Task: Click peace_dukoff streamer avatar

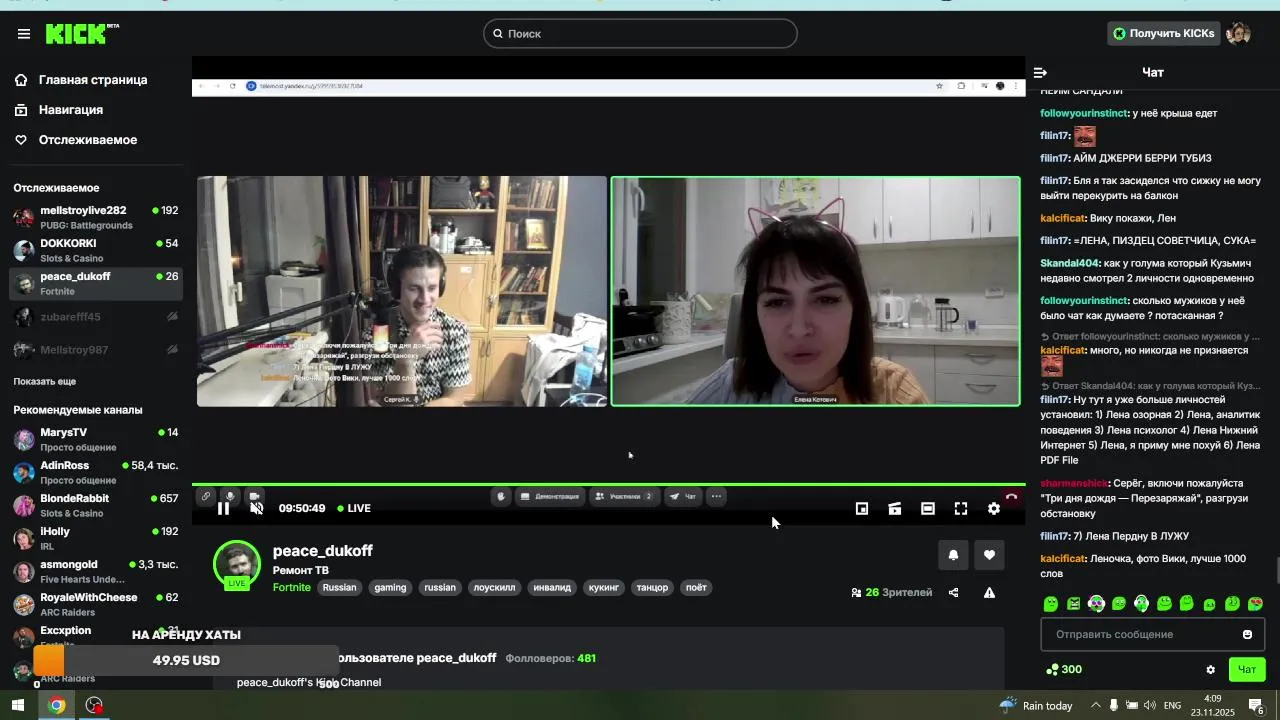Action: pos(237,564)
